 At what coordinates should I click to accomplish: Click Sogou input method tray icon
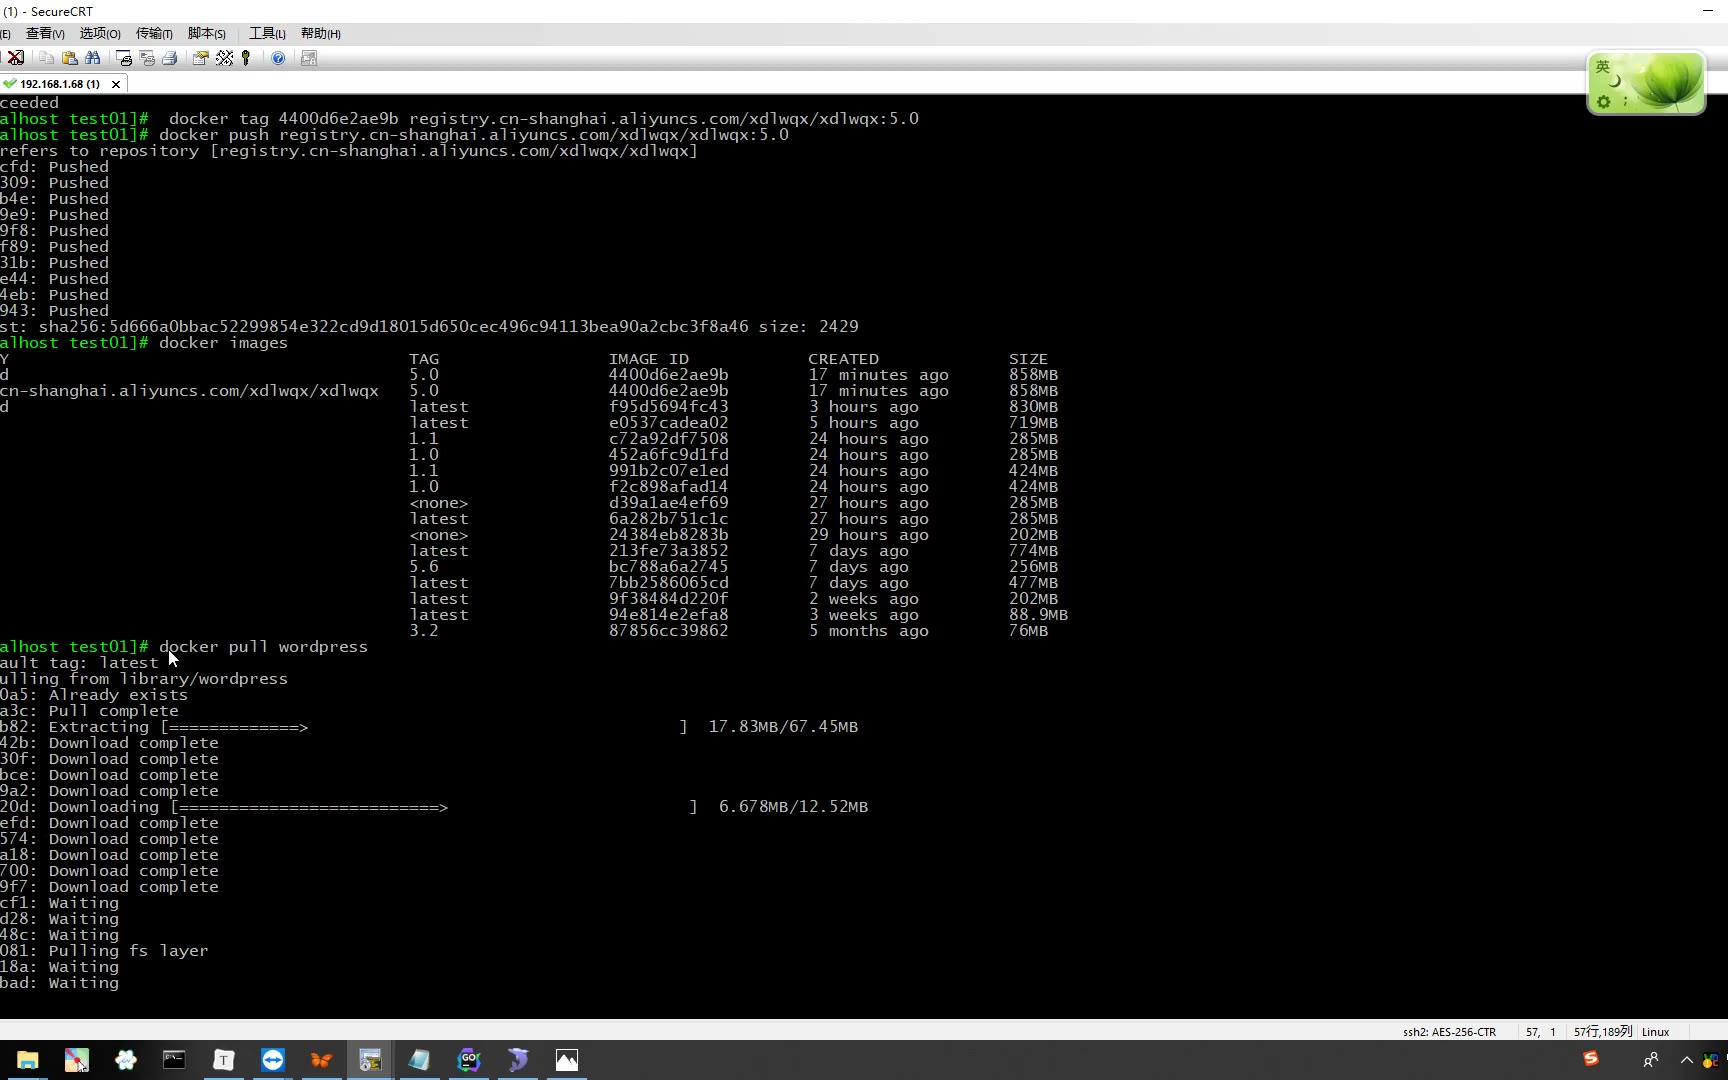(x=1591, y=1059)
